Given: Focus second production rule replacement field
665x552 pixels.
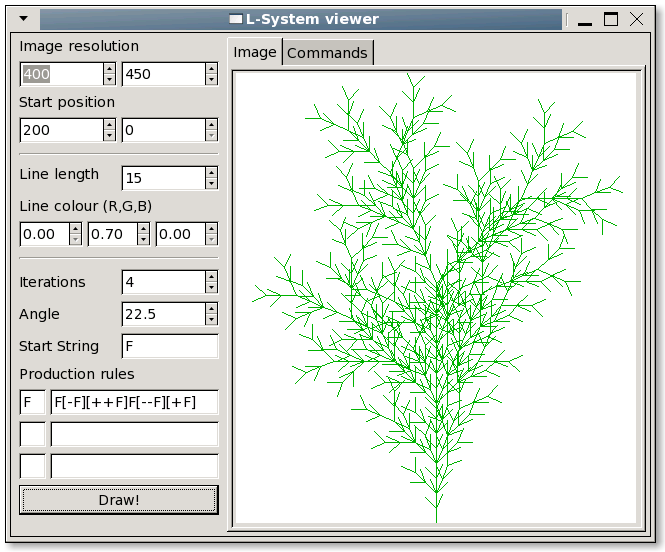Looking at the screenshot, I should coord(134,434).
